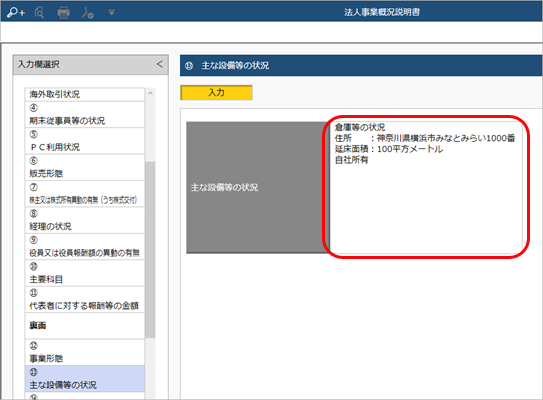
Task: Click the page search magnifier icon
Action: (39, 13)
